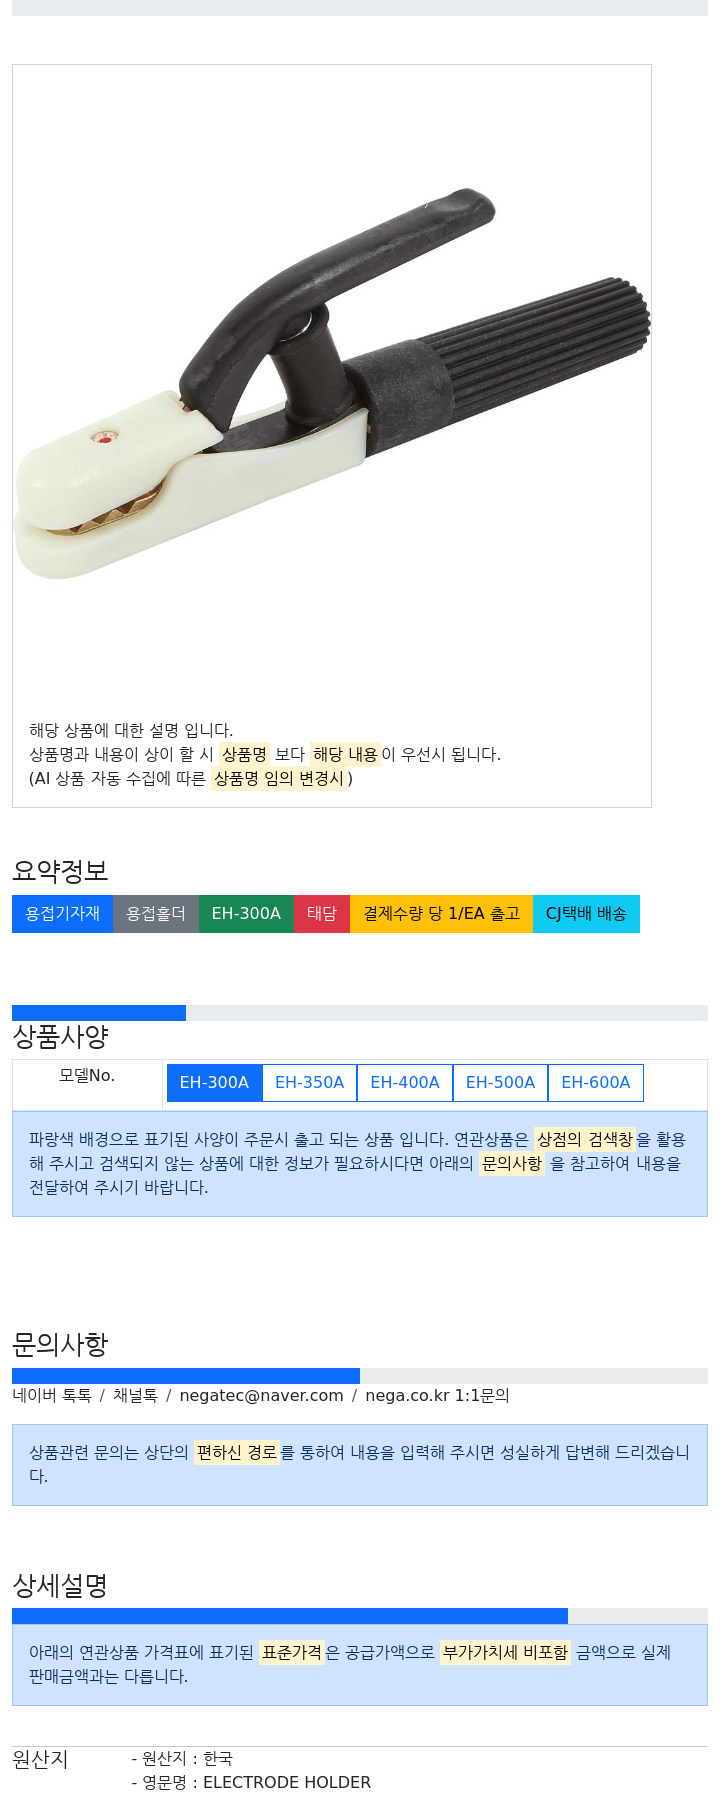Click the progress bar under 상세설명 heading
This screenshot has width=720, height=1795.
pyautogui.click(x=360, y=1616)
